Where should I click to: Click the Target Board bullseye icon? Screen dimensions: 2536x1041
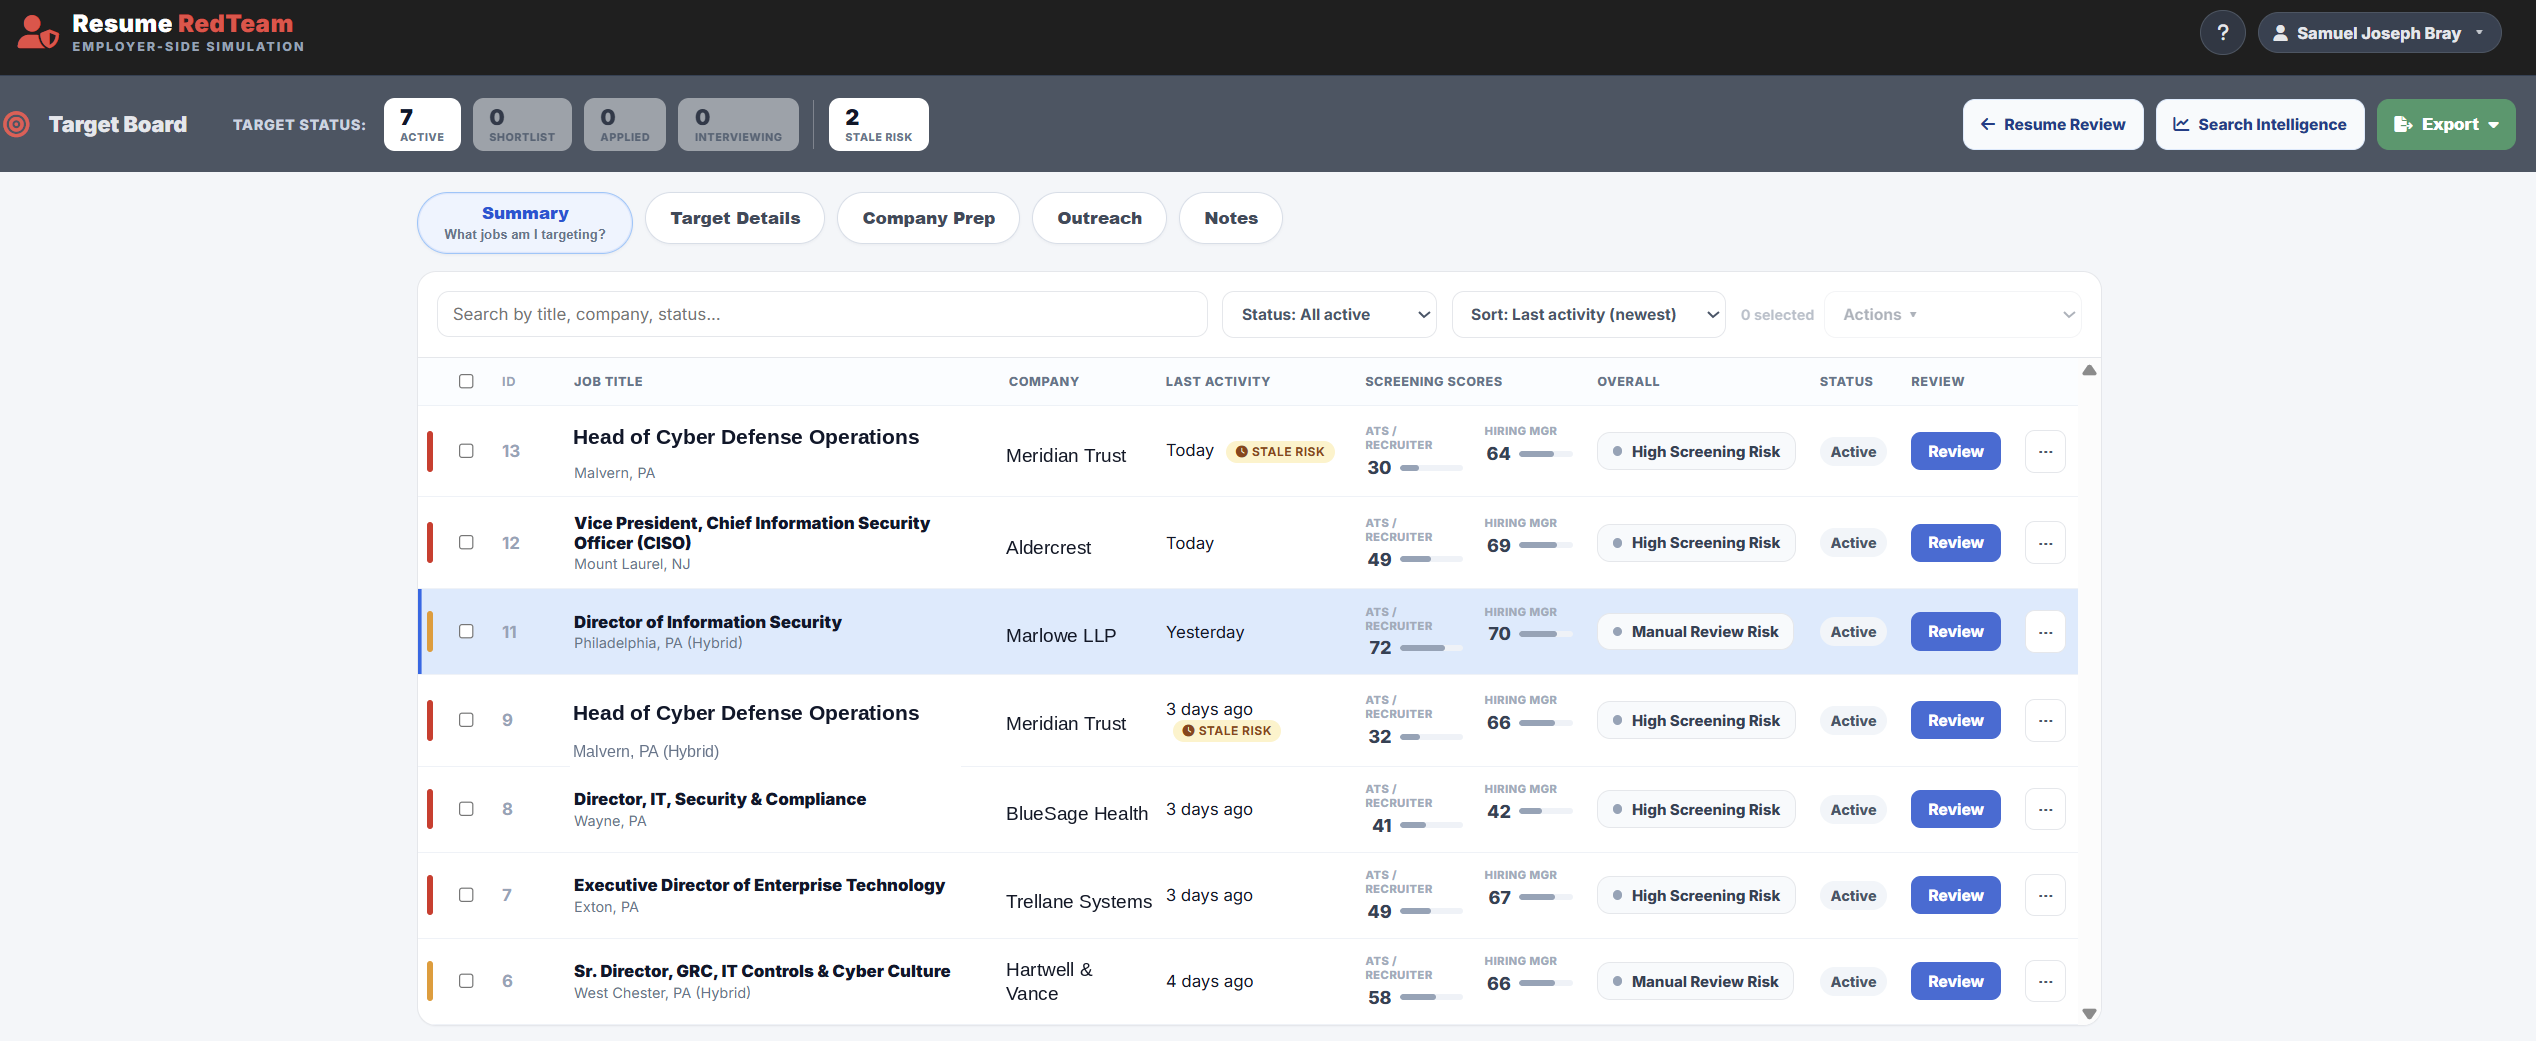click(x=16, y=124)
